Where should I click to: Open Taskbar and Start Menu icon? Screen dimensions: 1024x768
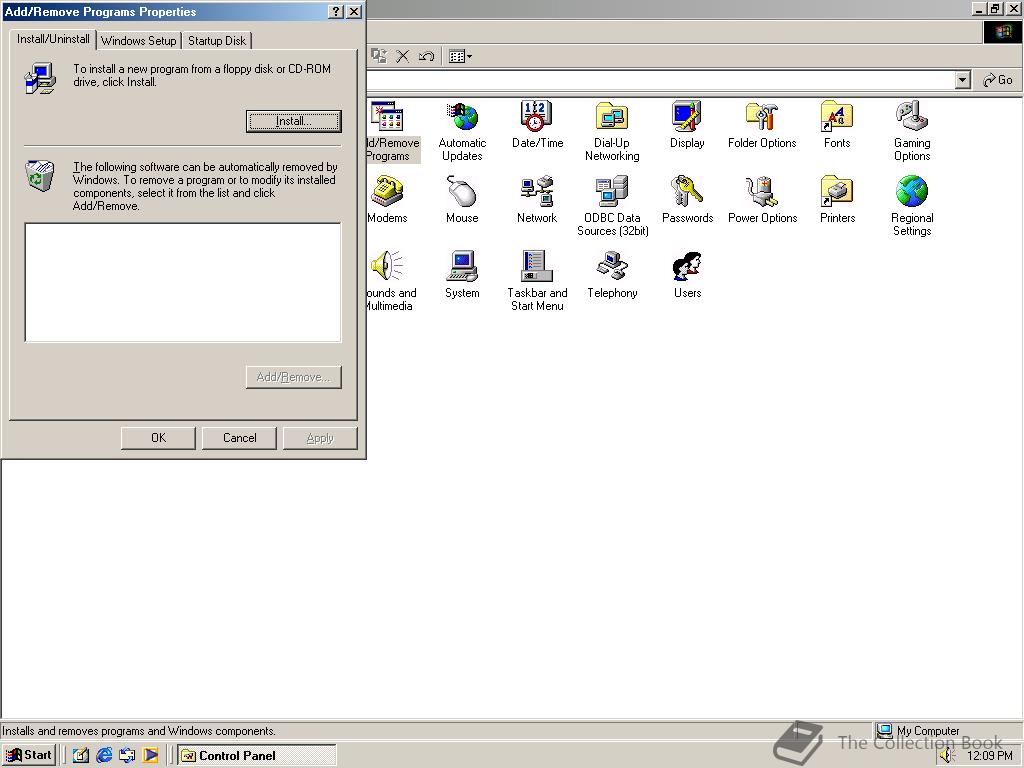(x=537, y=281)
